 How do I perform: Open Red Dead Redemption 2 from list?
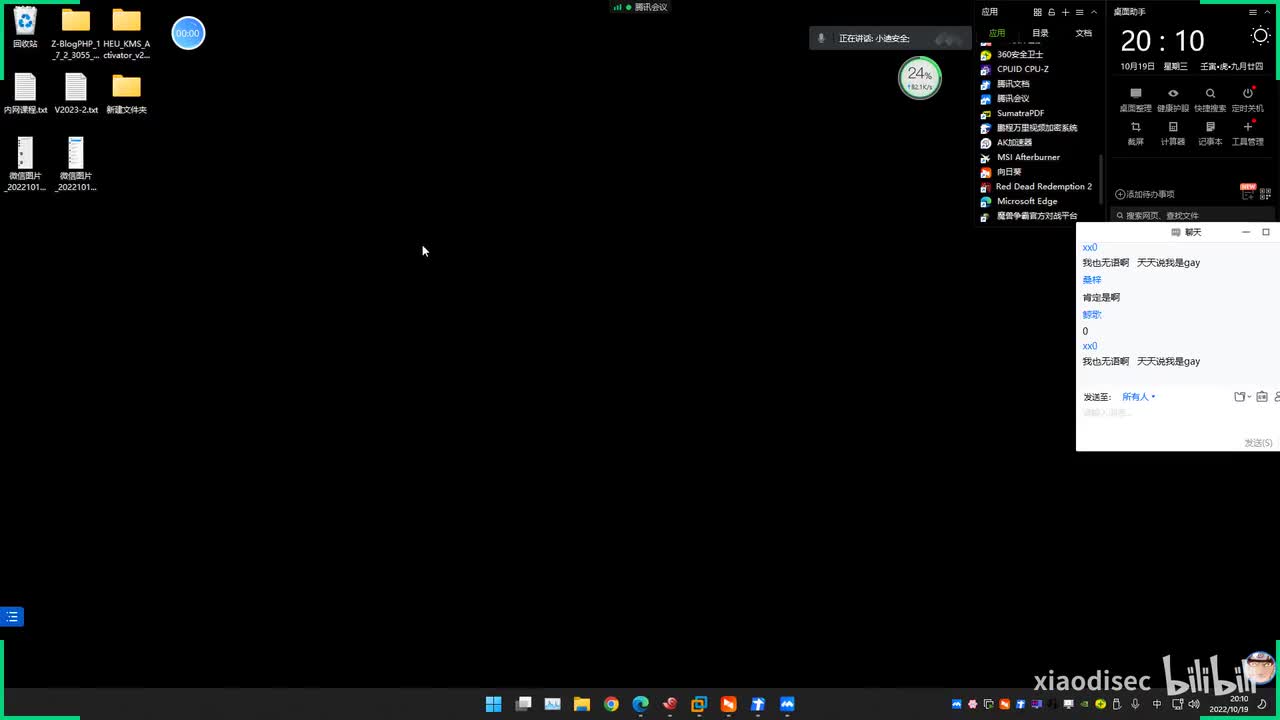(1036, 186)
